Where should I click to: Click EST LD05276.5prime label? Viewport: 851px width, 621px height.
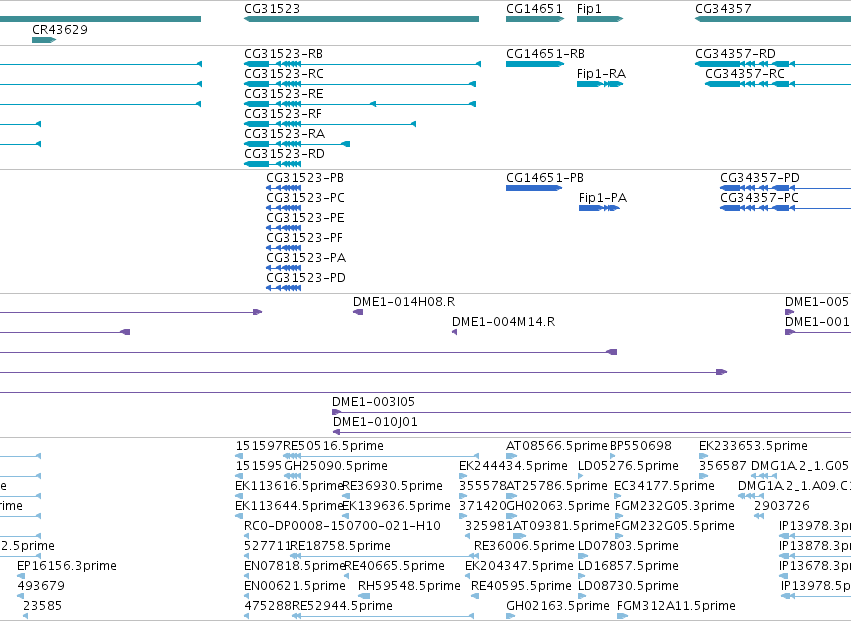click(628, 466)
